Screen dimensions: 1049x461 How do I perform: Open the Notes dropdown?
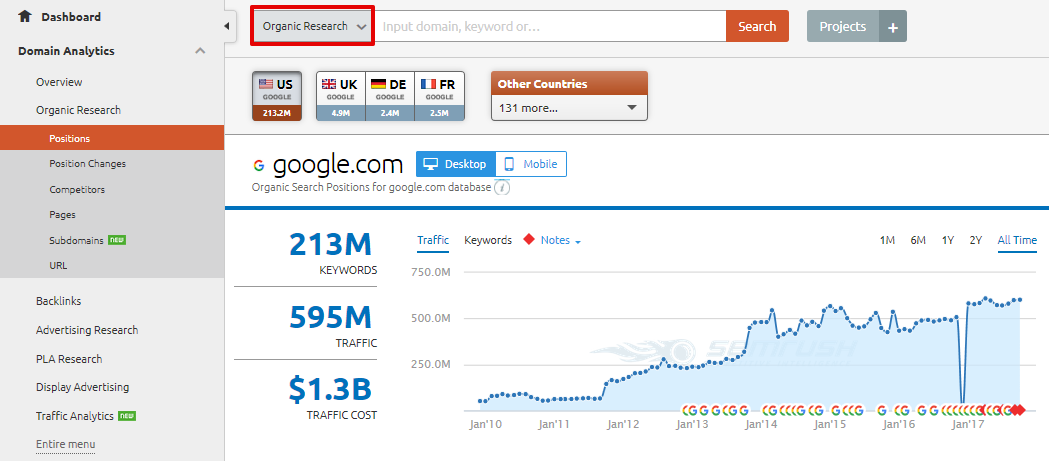coord(561,240)
